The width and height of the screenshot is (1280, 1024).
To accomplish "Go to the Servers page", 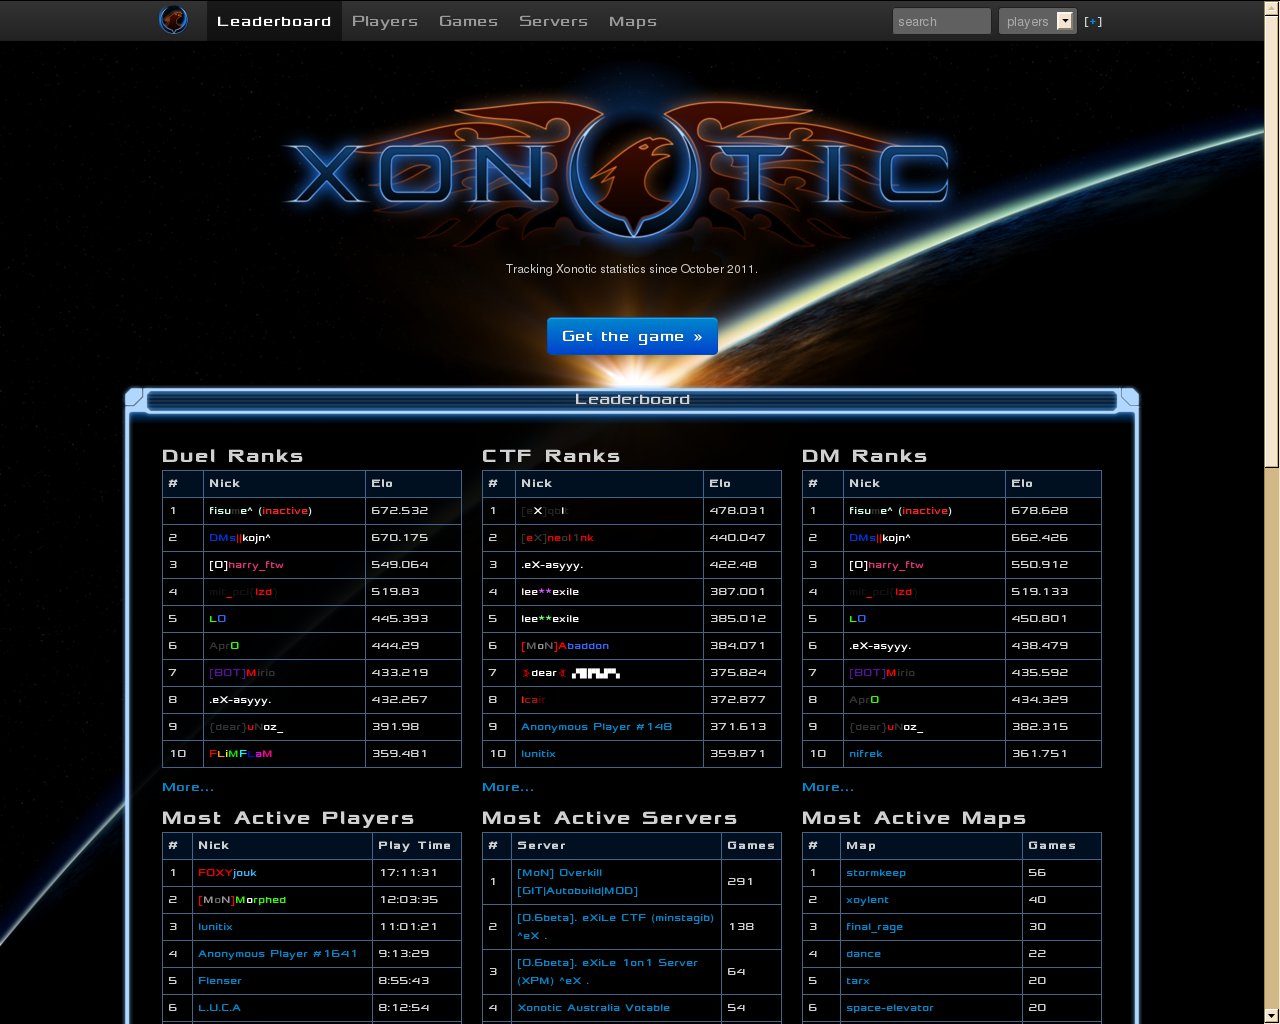I will pyautogui.click(x=553, y=21).
